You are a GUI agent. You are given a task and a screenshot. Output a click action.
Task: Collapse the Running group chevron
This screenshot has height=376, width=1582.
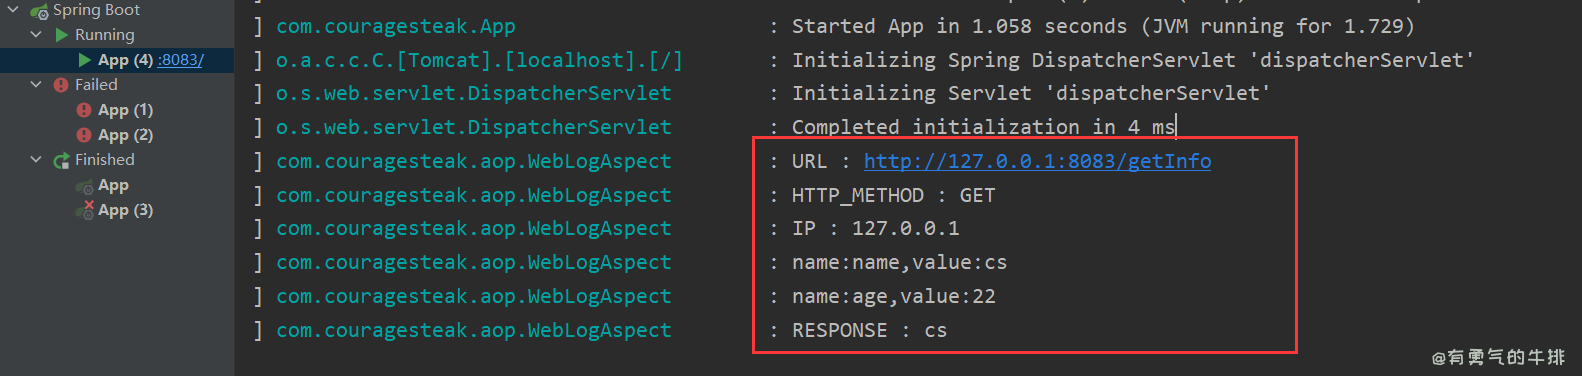[37, 35]
